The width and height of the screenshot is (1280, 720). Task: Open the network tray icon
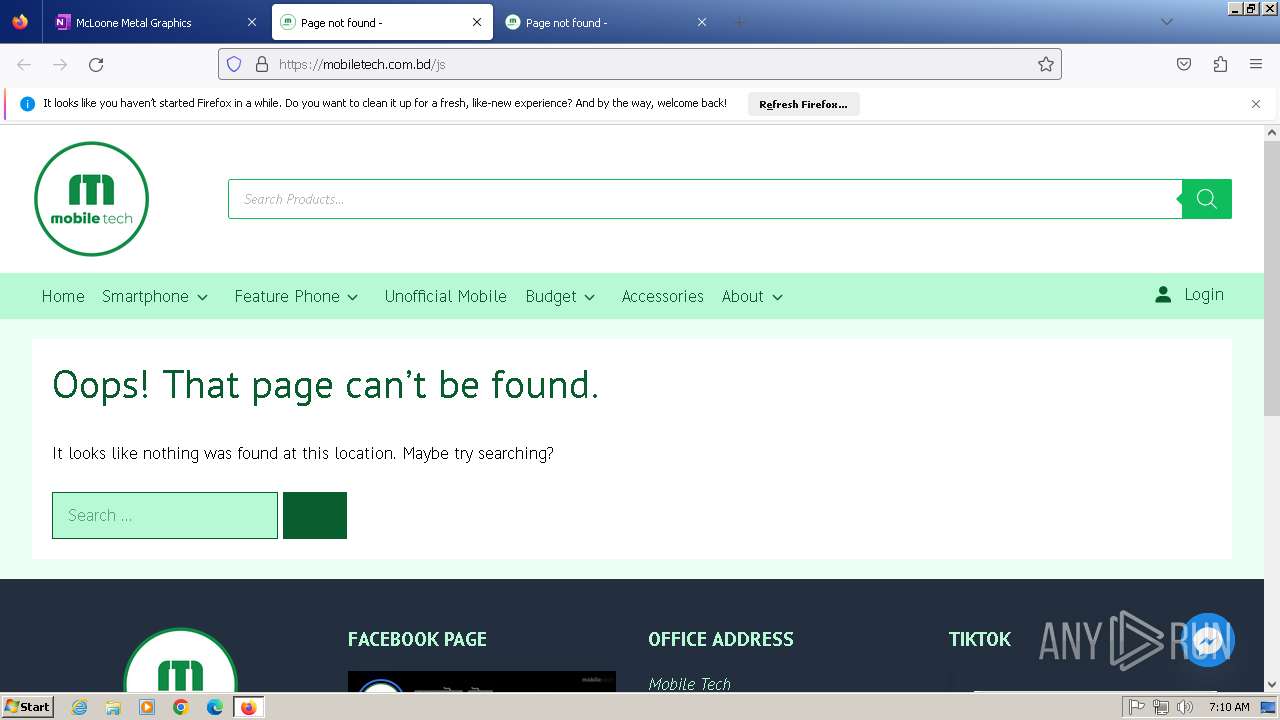click(x=1161, y=707)
